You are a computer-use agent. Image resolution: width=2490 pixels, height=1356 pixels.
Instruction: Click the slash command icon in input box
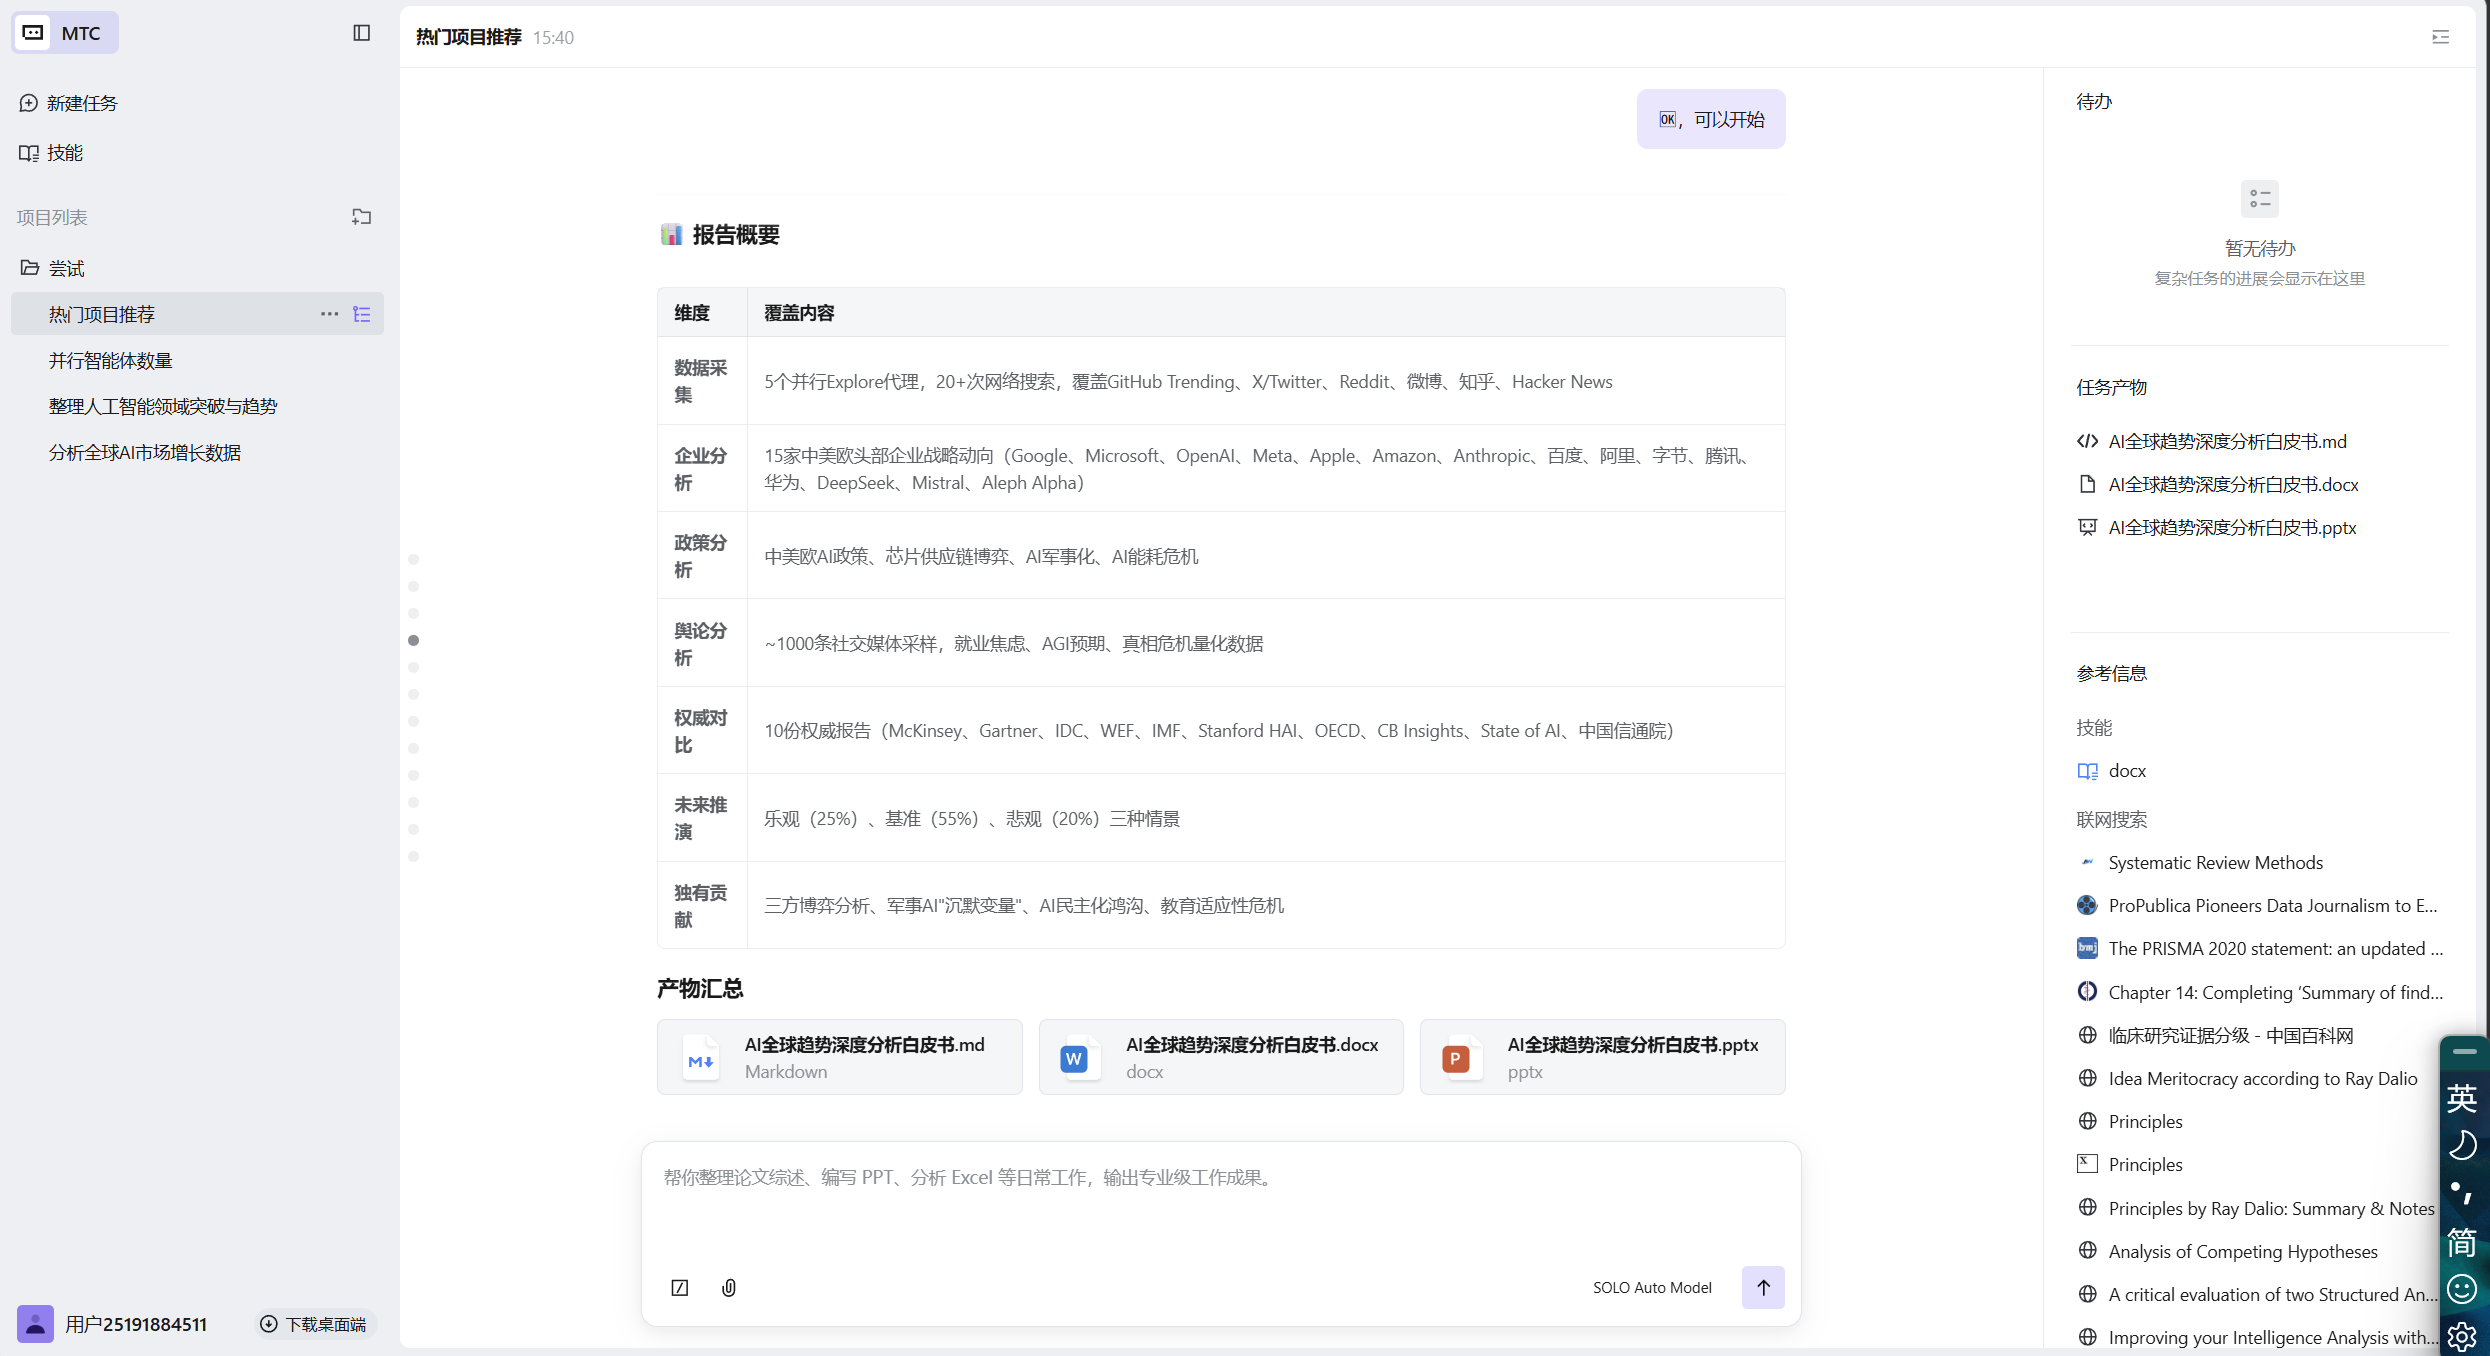[x=680, y=1287]
